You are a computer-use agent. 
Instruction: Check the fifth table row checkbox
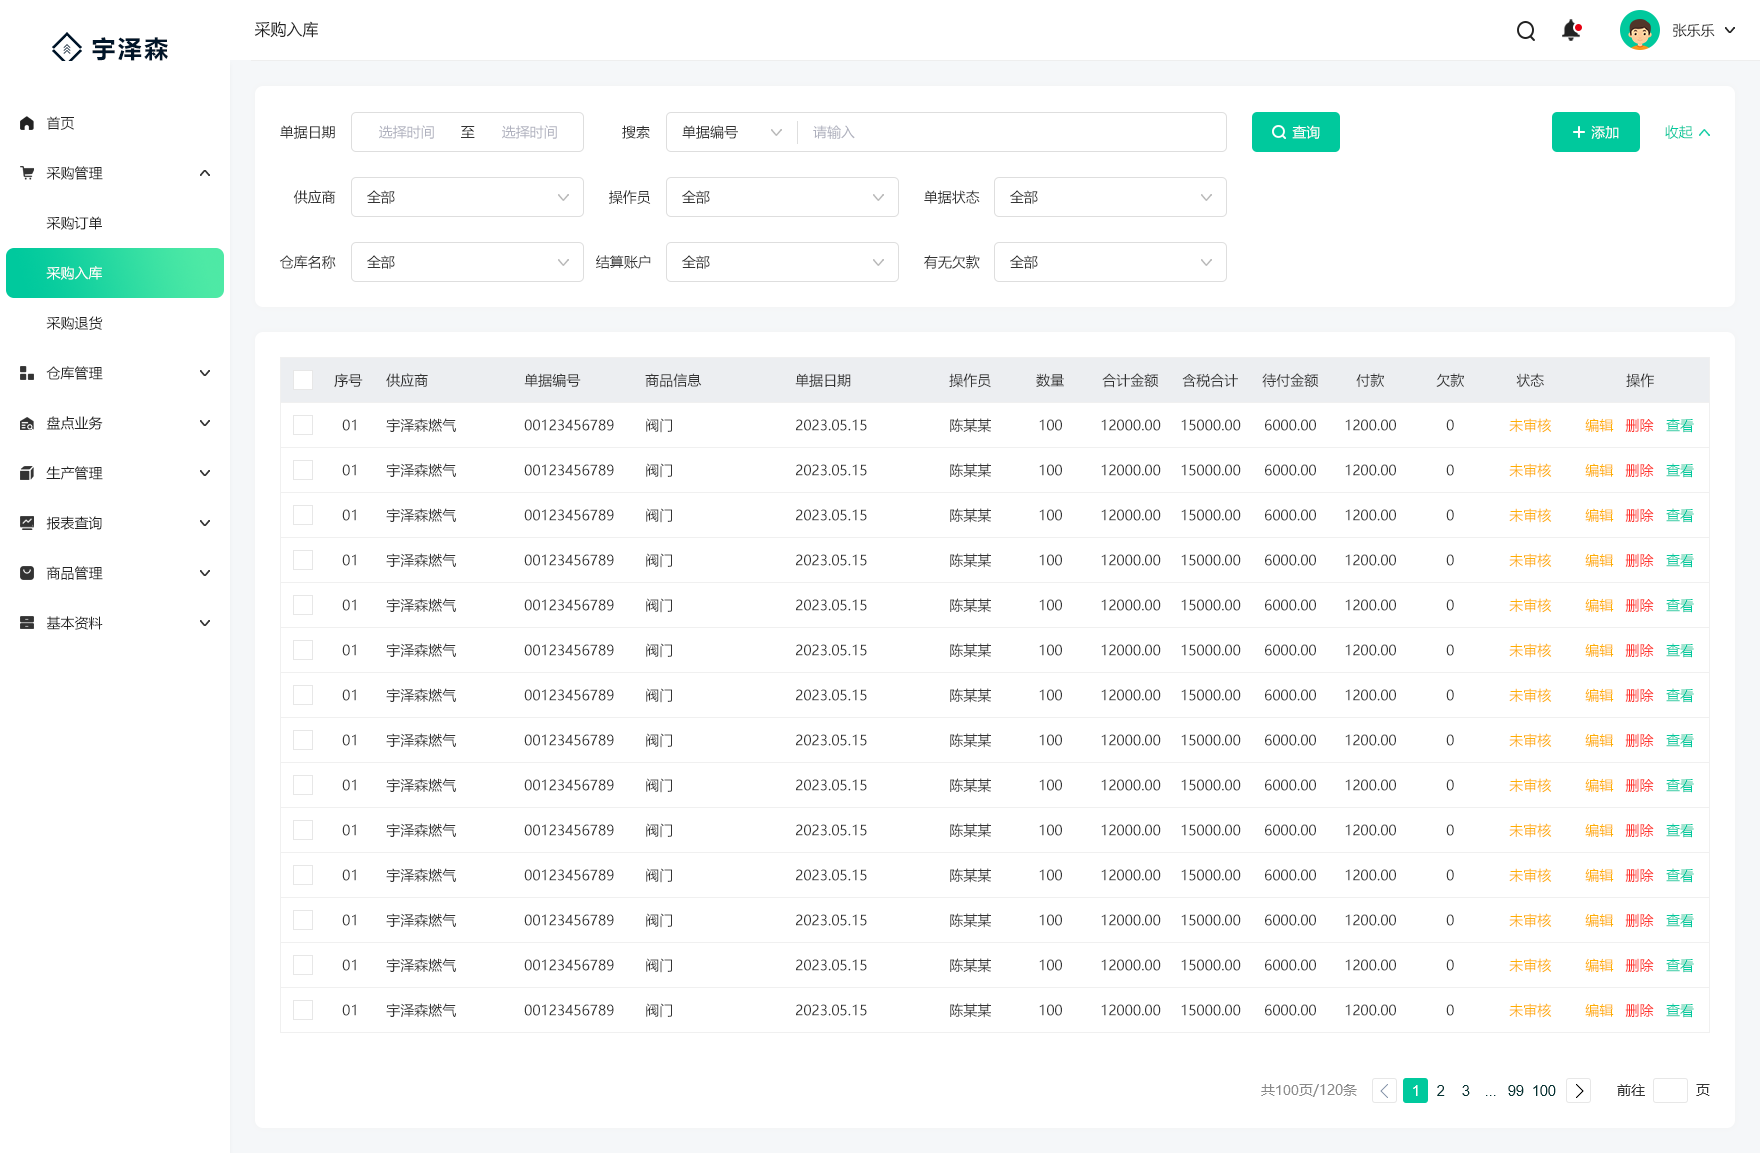pos(303,605)
